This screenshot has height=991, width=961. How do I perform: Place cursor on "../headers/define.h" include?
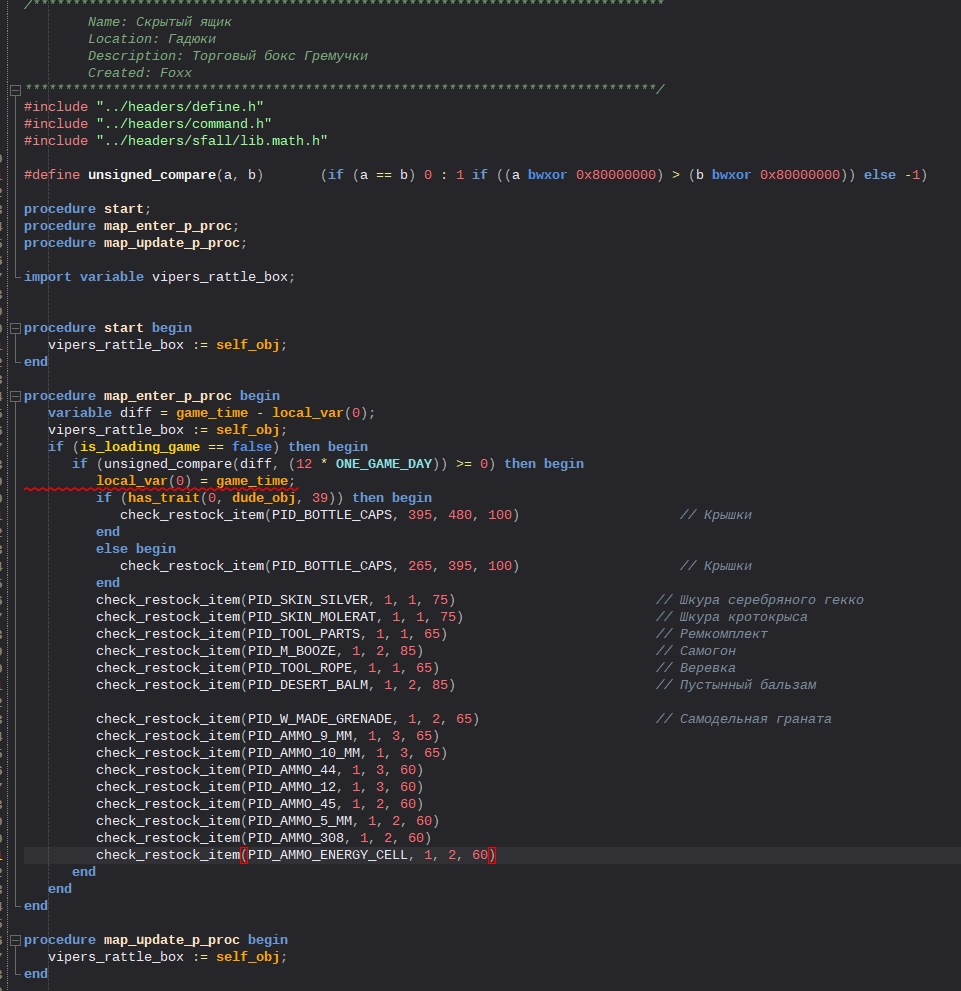[x=179, y=107]
